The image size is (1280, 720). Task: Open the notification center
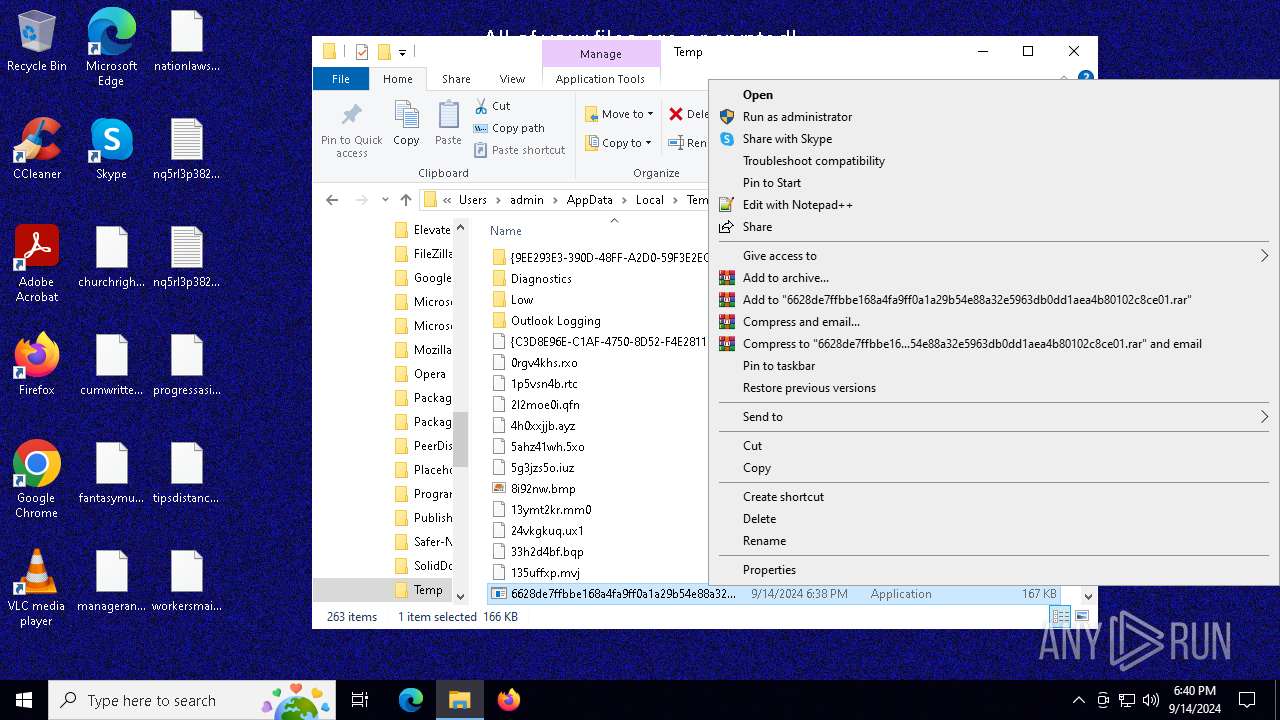click(x=1247, y=700)
